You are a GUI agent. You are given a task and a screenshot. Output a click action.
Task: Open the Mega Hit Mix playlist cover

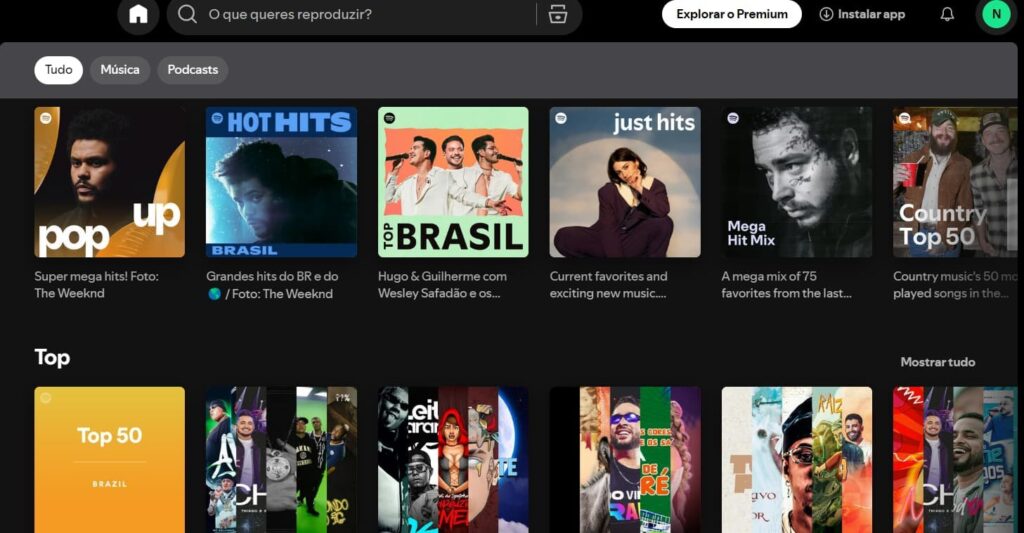click(x=797, y=182)
